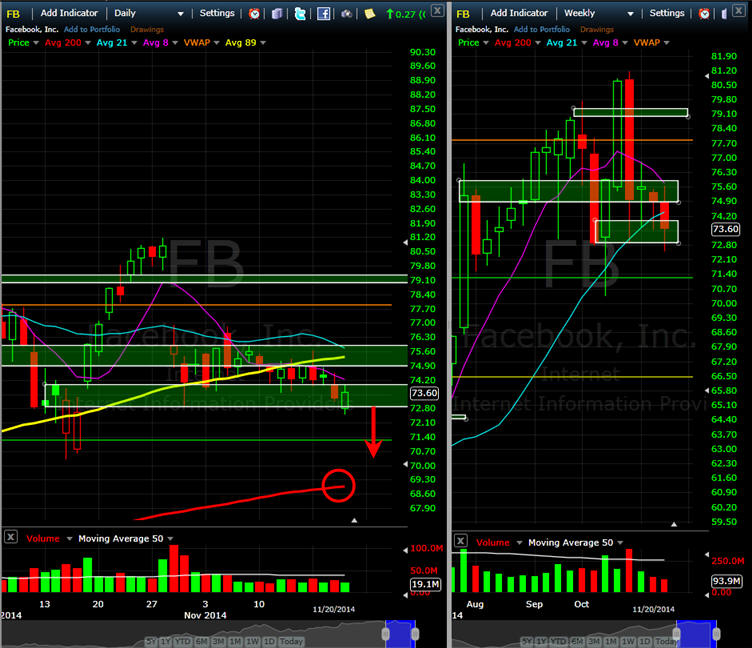
Task: Open Settings in the Daily chart
Action: tap(217, 13)
